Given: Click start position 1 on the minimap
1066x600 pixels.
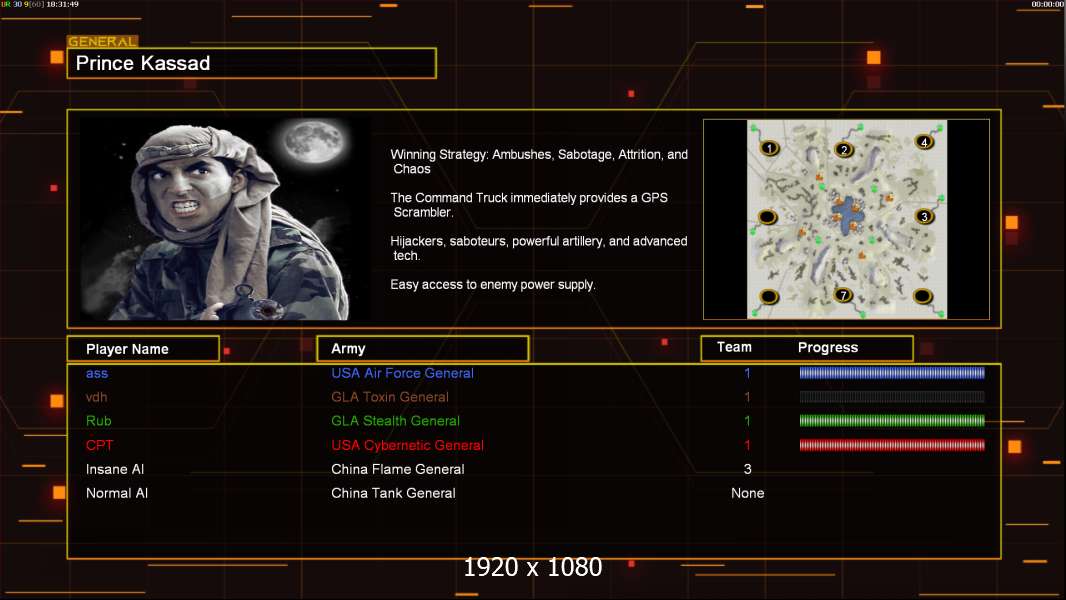Looking at the screenshot, I should point(770,147).
